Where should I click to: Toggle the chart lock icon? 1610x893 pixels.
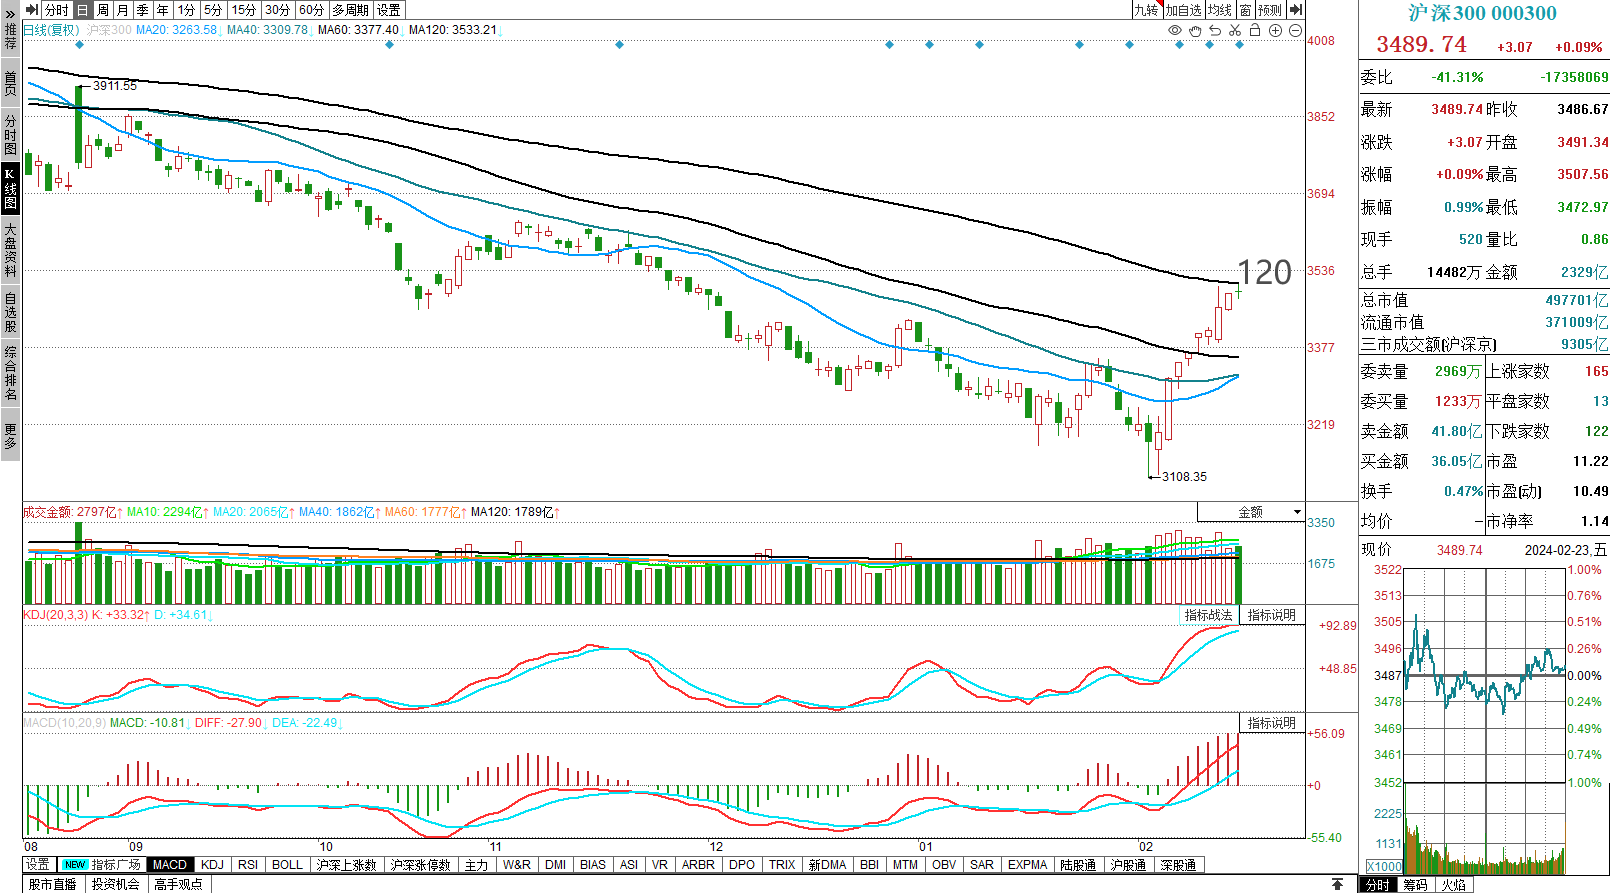(x=1255, y=30)
